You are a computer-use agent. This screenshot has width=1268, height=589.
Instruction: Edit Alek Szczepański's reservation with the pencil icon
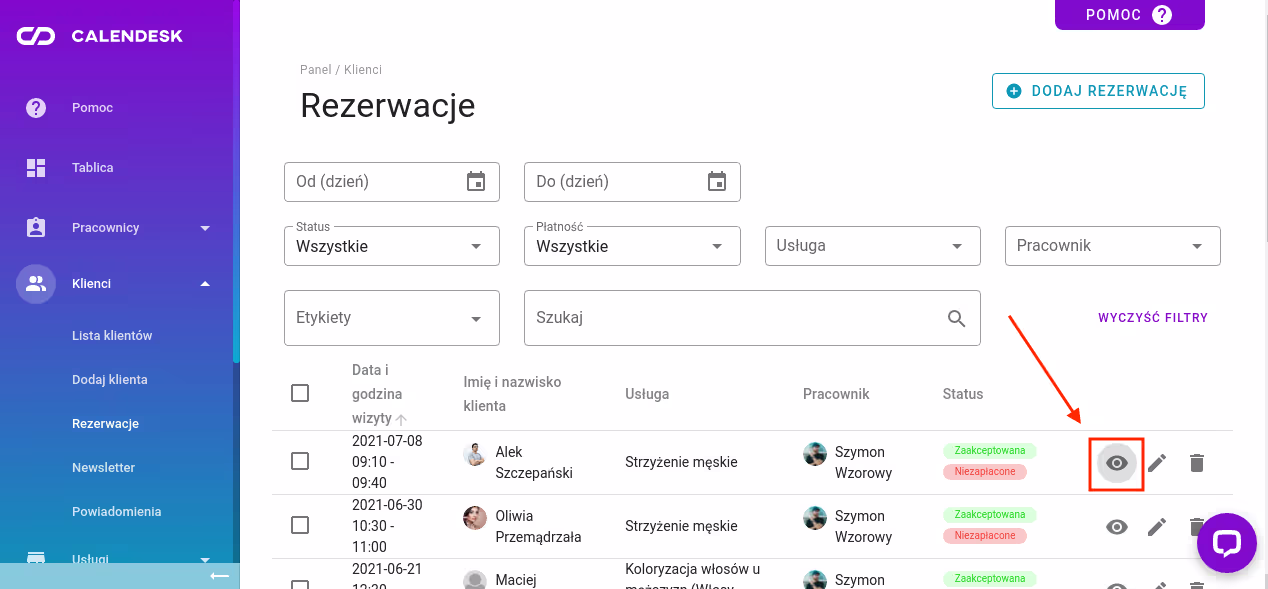point(1157,462)
